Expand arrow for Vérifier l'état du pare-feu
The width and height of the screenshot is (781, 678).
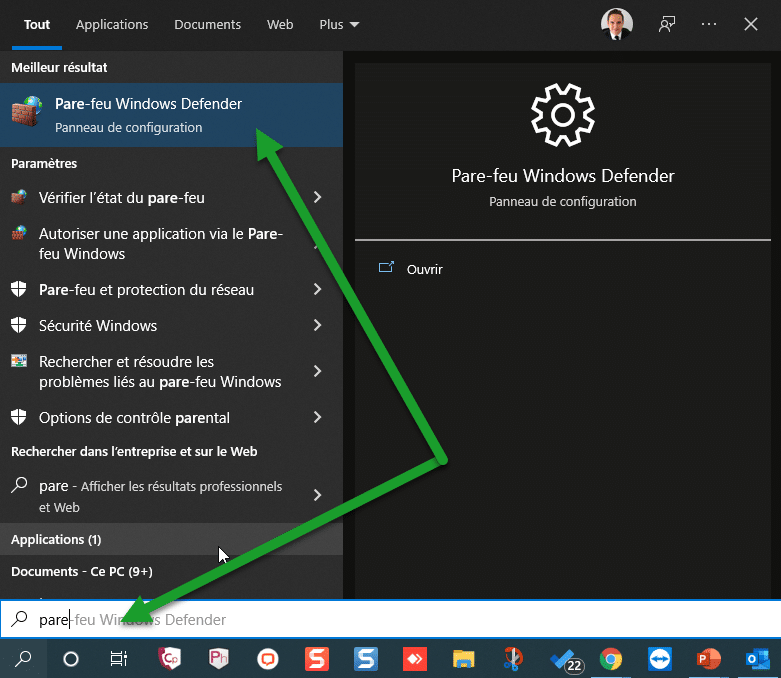(x=318, y=197)
